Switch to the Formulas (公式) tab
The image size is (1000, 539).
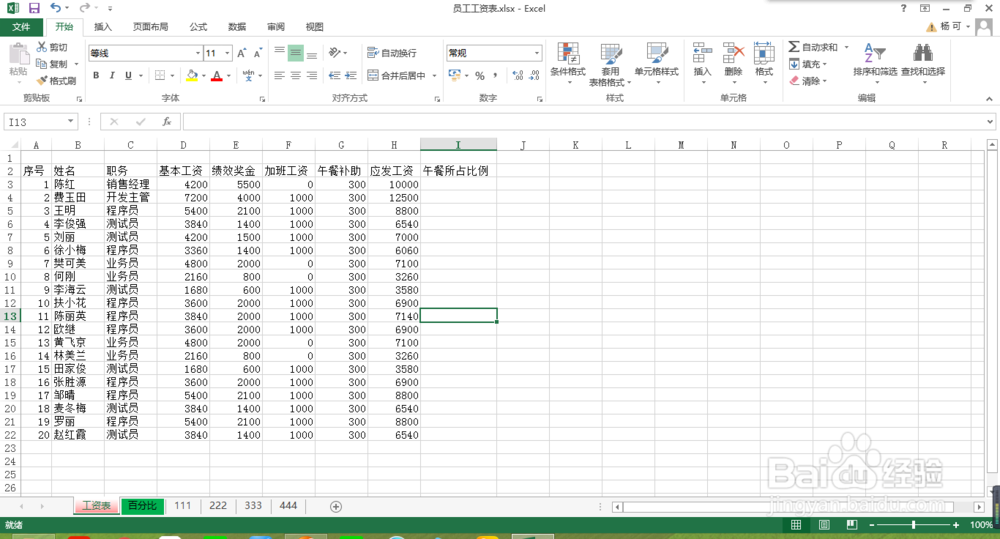point(198,27)
